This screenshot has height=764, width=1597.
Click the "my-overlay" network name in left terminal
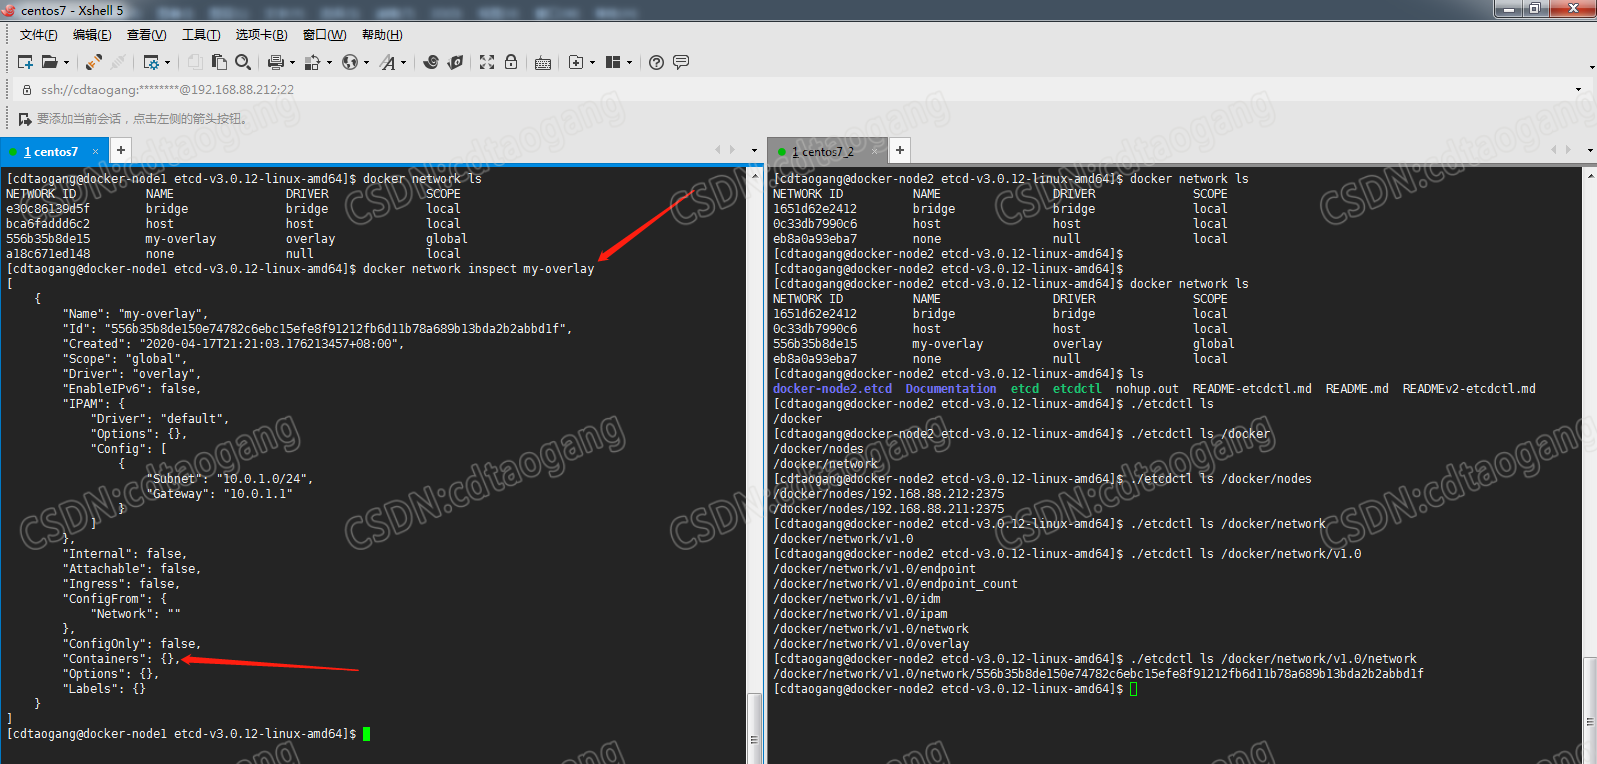181,239
